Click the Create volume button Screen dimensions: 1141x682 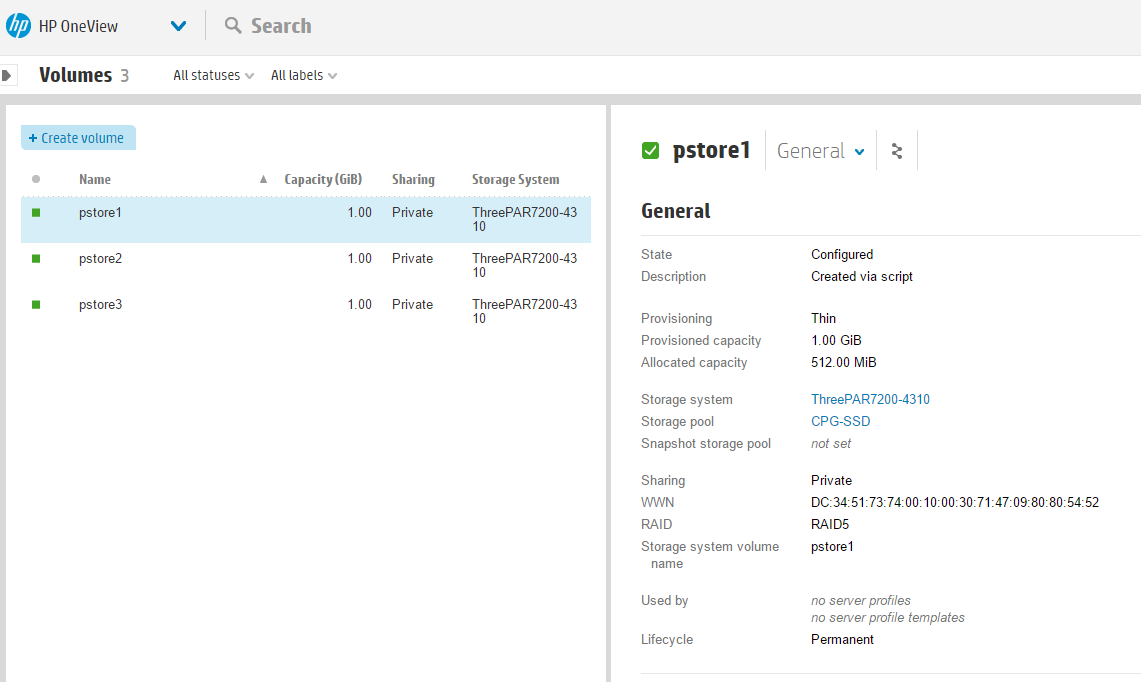tap(78, 138)
